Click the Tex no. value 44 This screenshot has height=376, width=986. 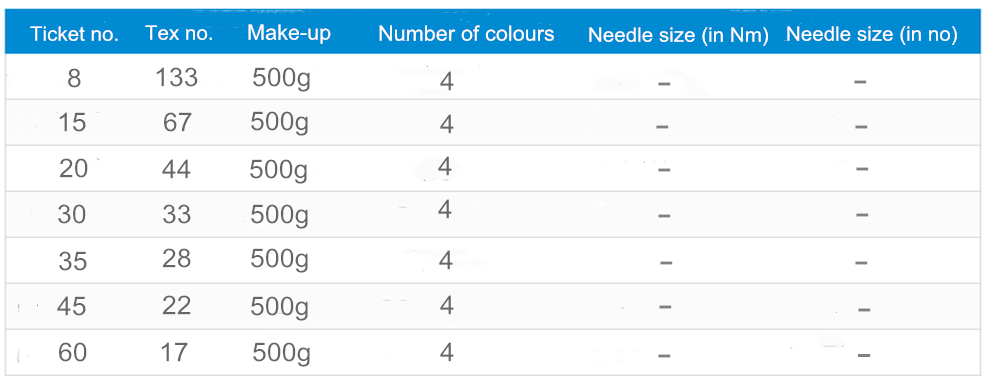coord(176,169)
